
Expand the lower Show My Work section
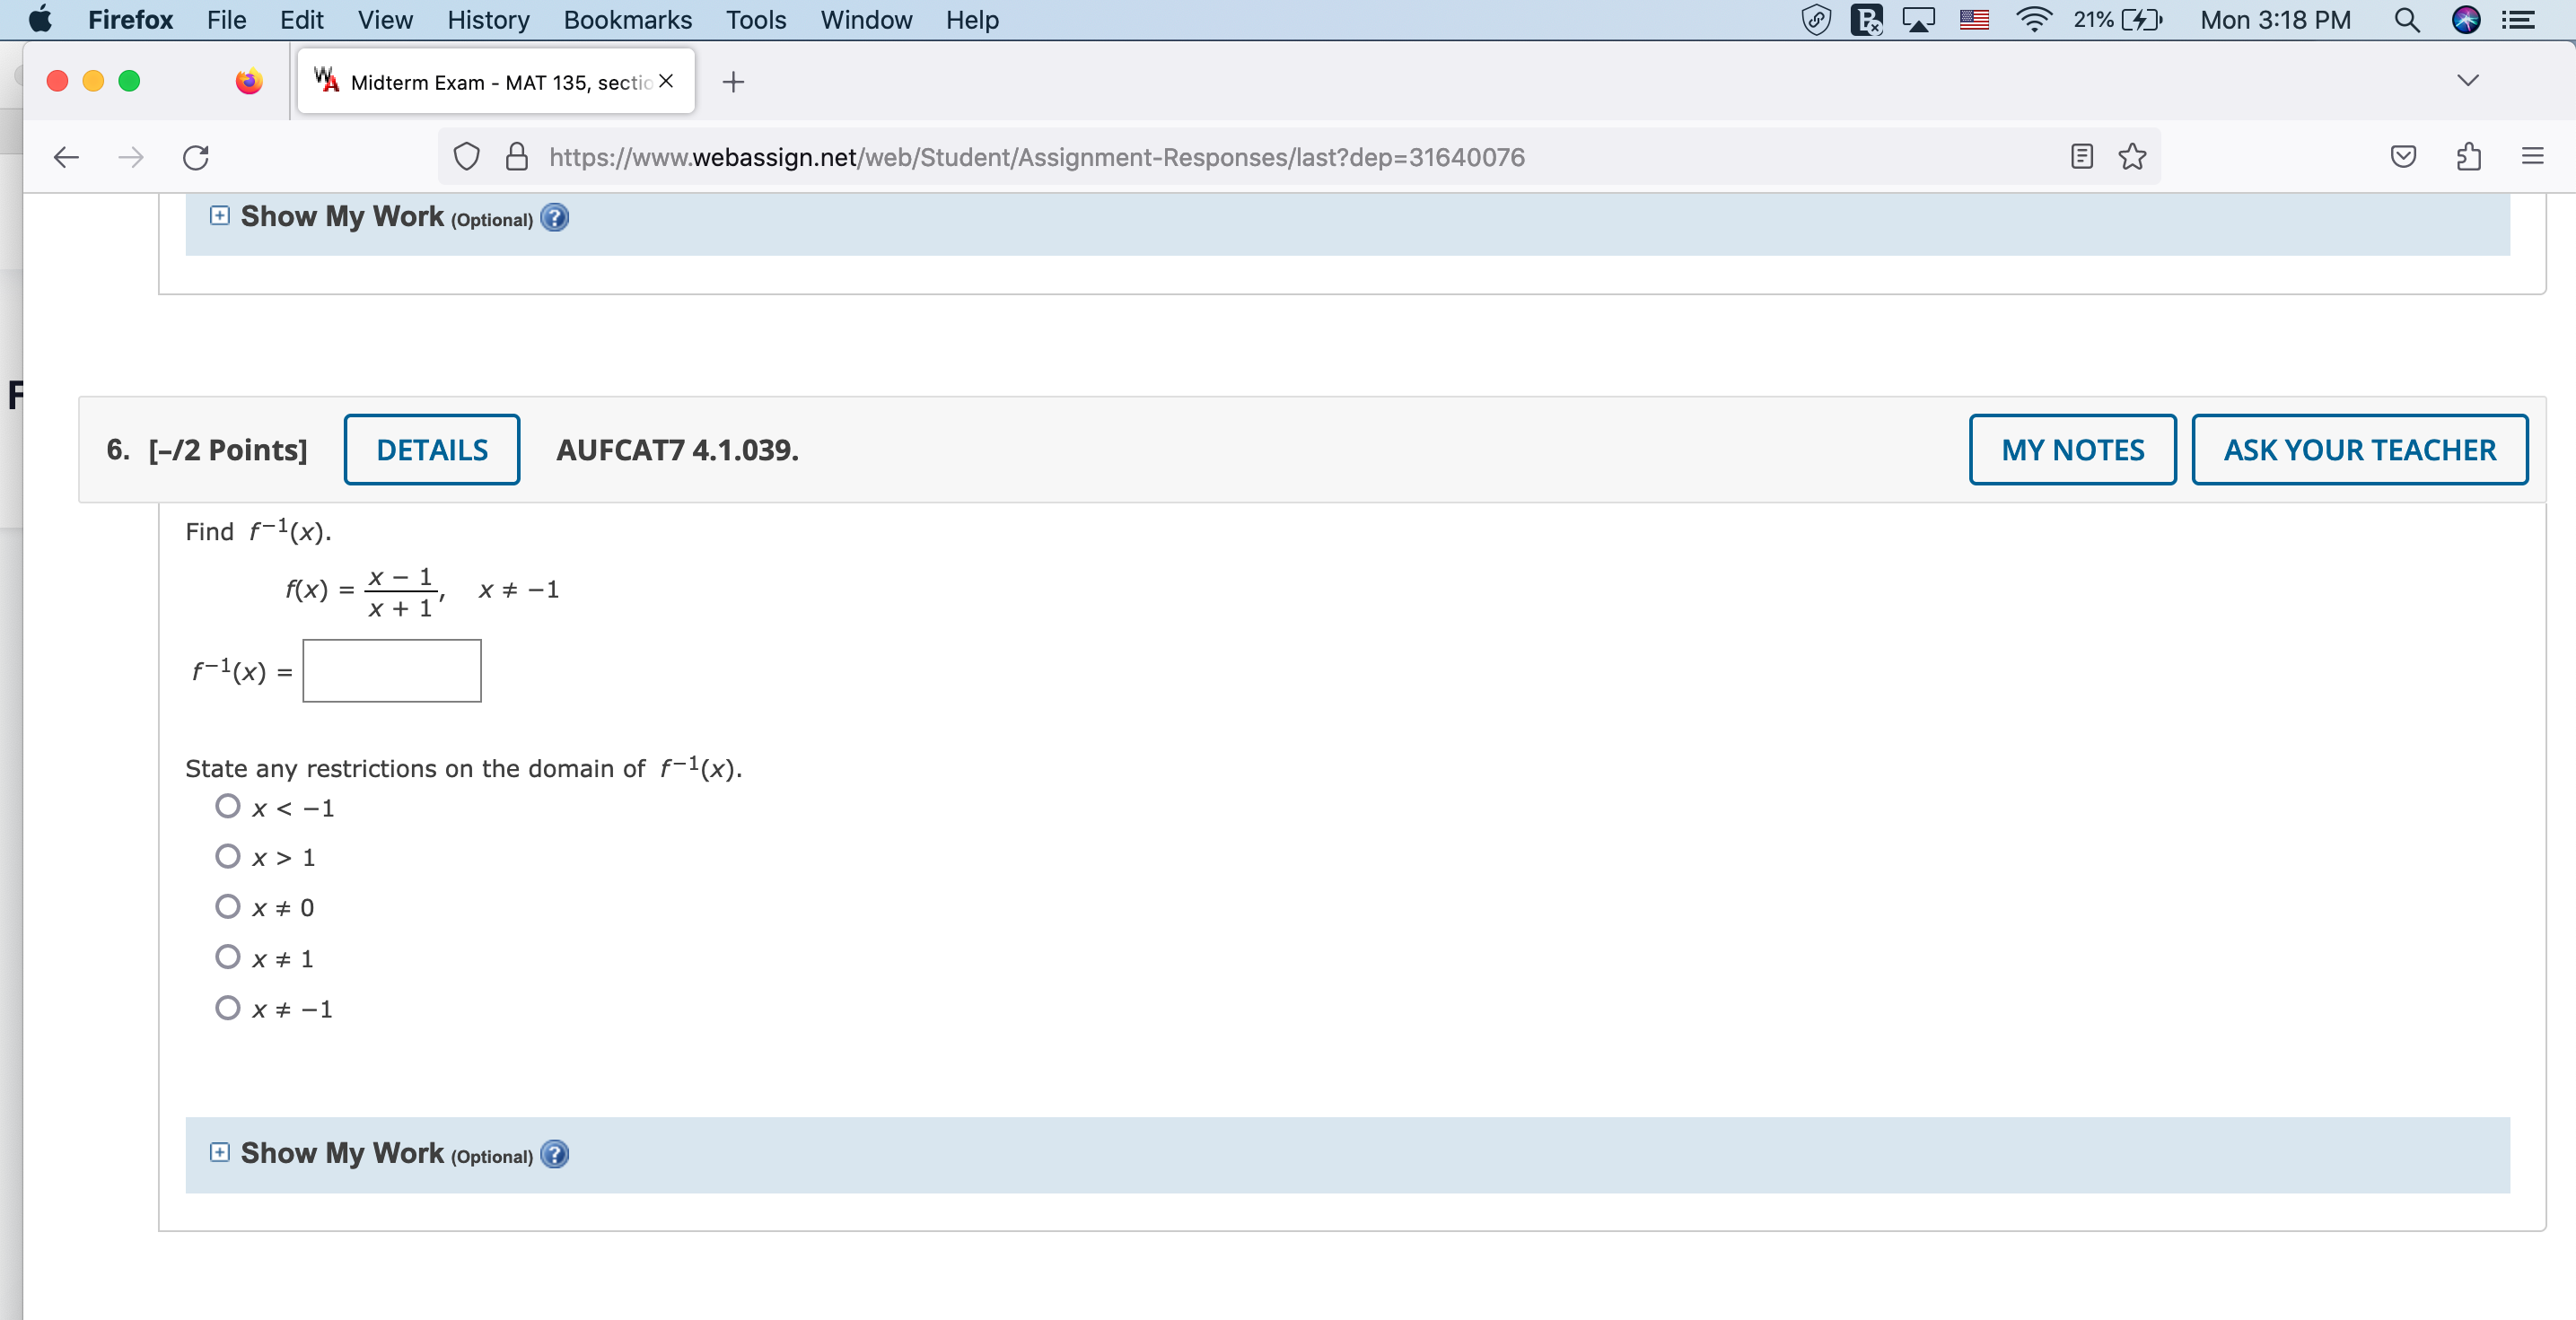click(219, 1153)
